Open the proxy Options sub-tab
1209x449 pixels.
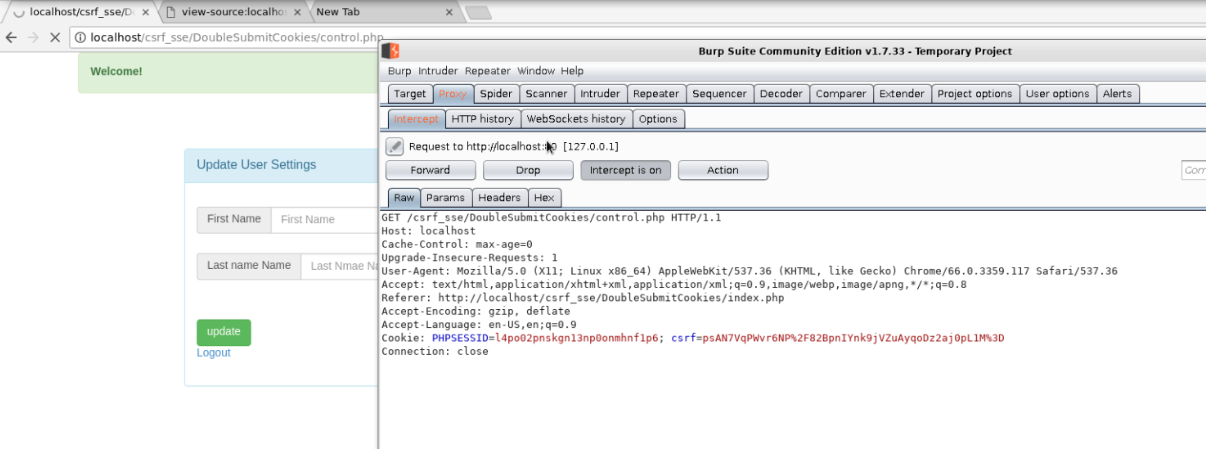[x=658, y=119]
